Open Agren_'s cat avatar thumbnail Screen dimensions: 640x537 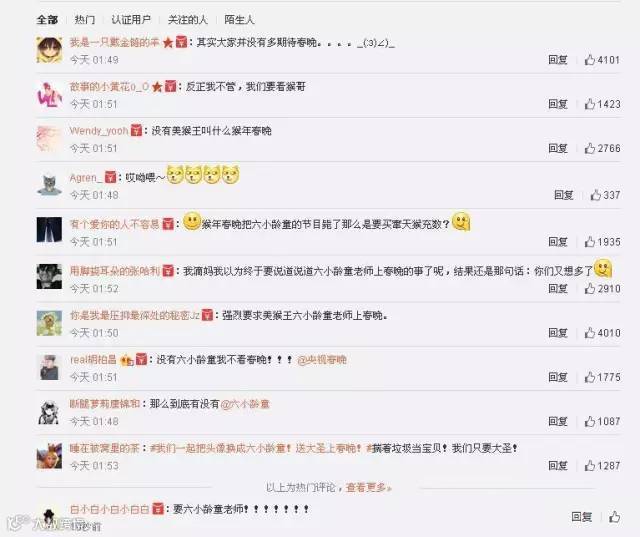point(49,186)
